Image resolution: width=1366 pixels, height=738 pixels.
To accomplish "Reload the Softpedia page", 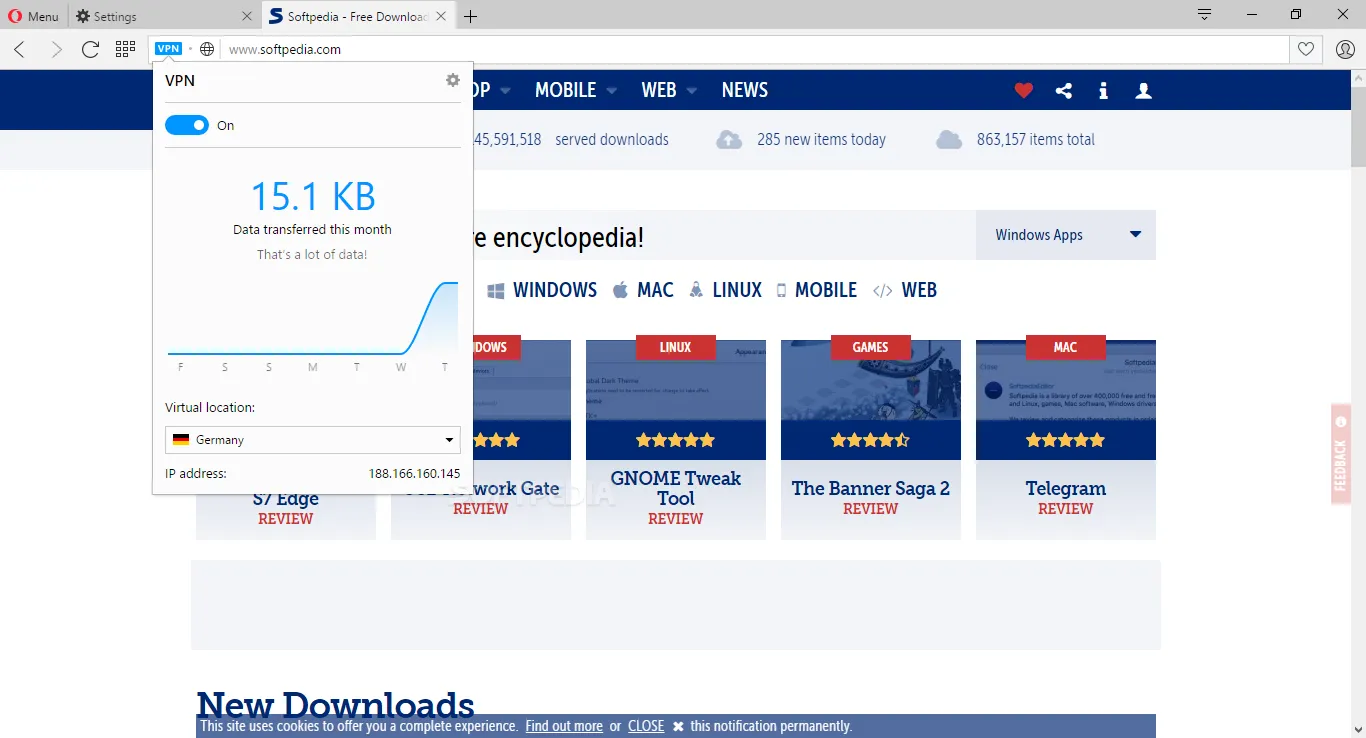I will coord(90,48).
